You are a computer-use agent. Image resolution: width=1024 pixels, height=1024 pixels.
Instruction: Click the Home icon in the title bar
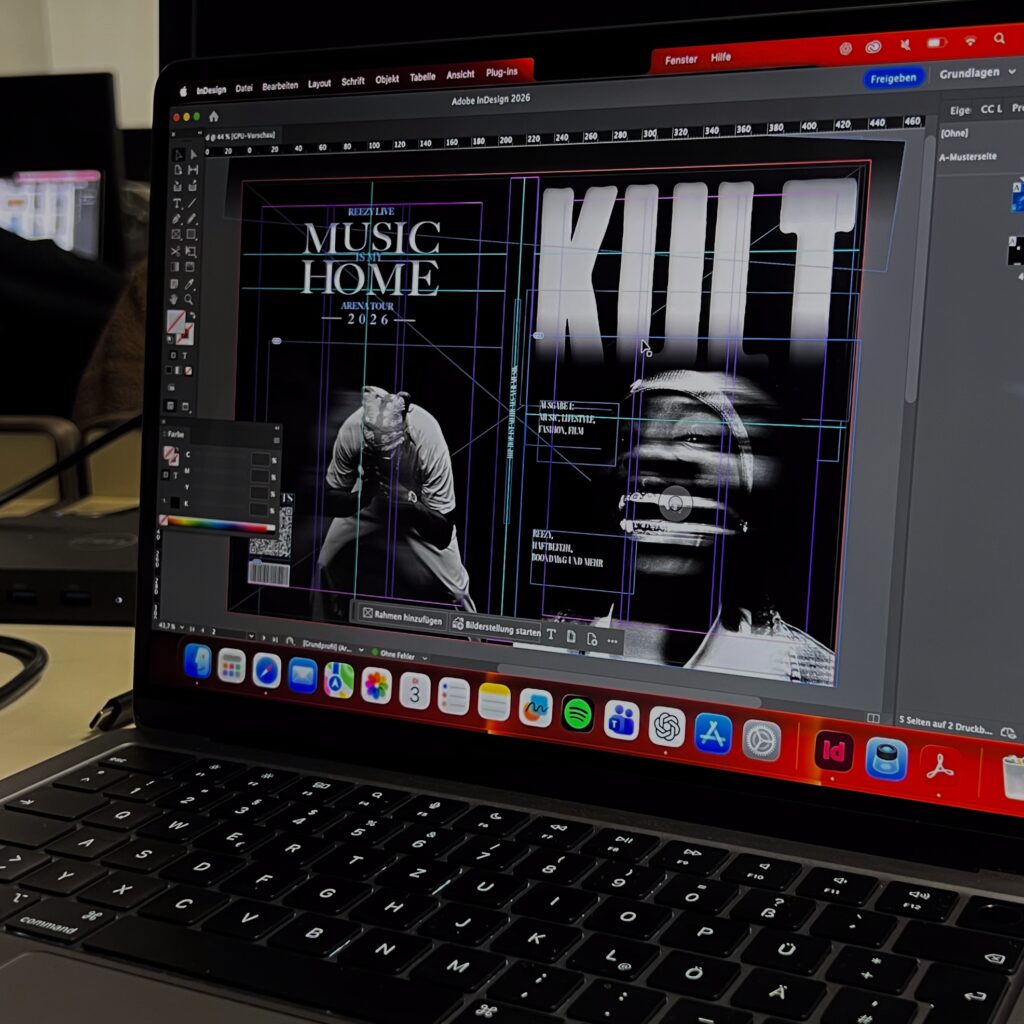click(213, 117)
